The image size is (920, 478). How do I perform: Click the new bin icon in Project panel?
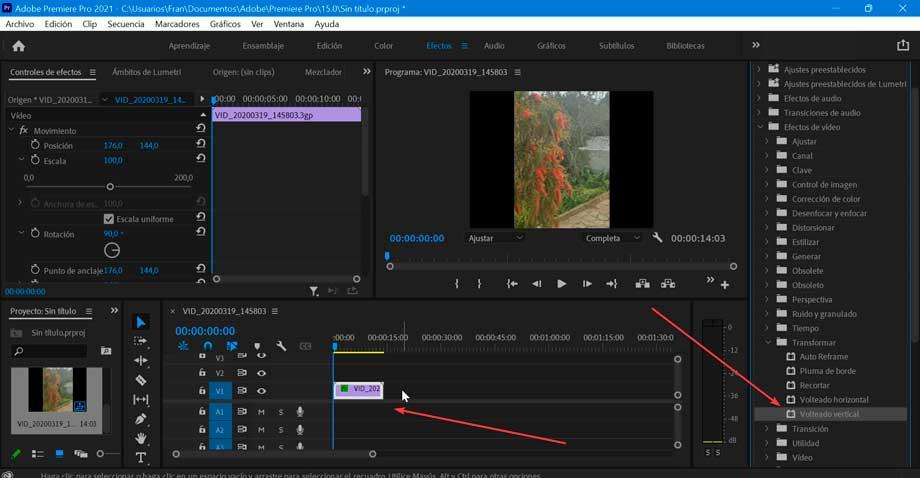(x=106, y=351)
